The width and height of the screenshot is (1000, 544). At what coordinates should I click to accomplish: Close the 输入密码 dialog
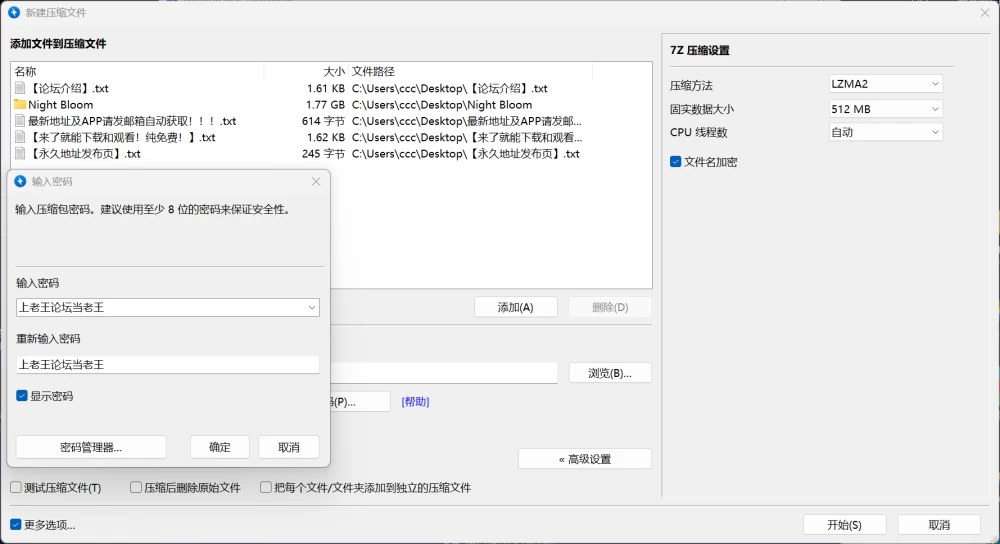click(316, 182)
